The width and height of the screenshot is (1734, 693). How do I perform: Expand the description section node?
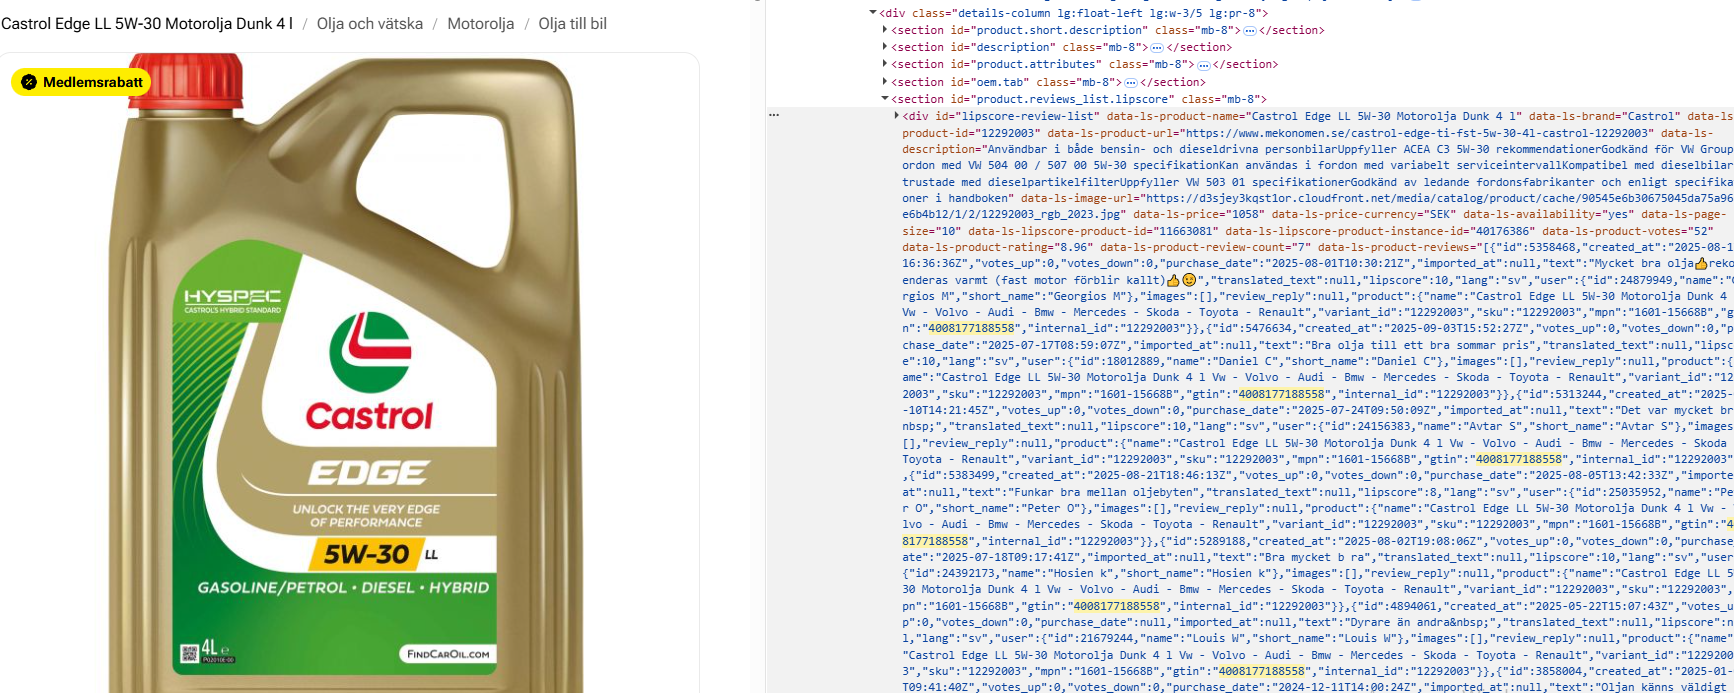point(885,47)
